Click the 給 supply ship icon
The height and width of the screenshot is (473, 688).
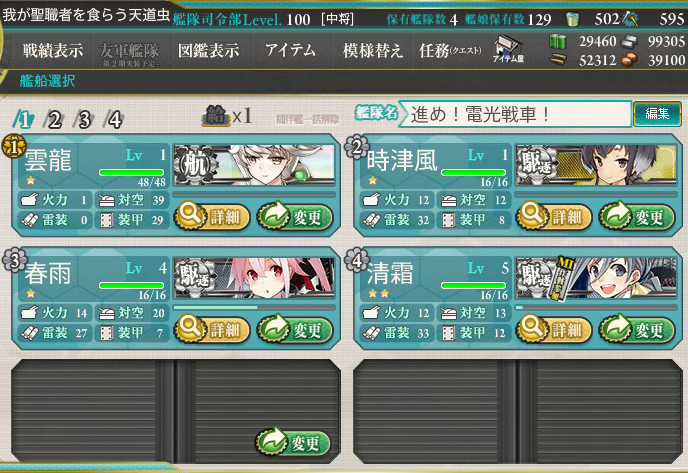click(x=215, y=116)
